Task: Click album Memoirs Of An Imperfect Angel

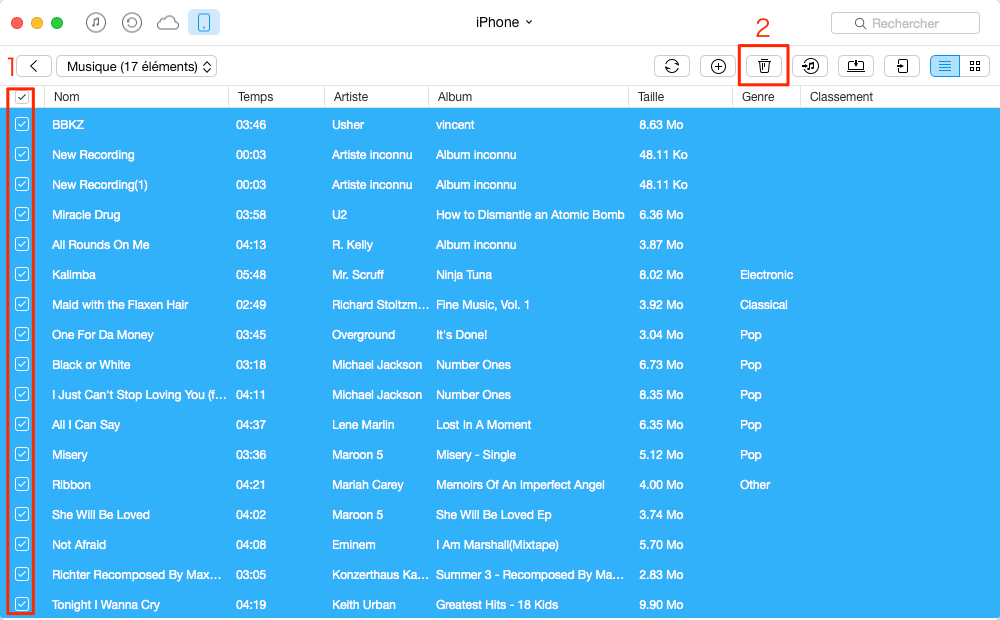Action: pos(520,485)
